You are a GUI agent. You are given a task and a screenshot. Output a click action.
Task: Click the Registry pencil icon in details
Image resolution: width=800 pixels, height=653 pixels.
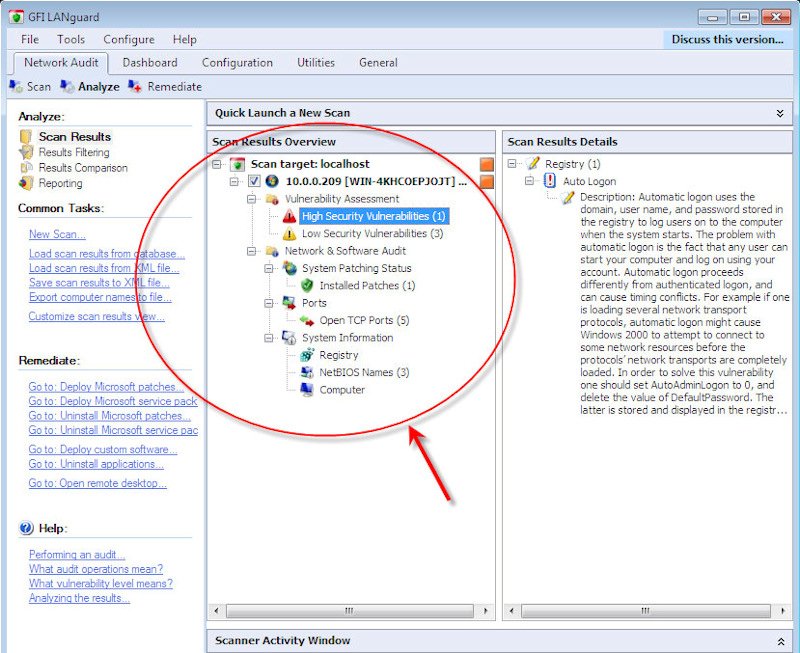[533, 163]
